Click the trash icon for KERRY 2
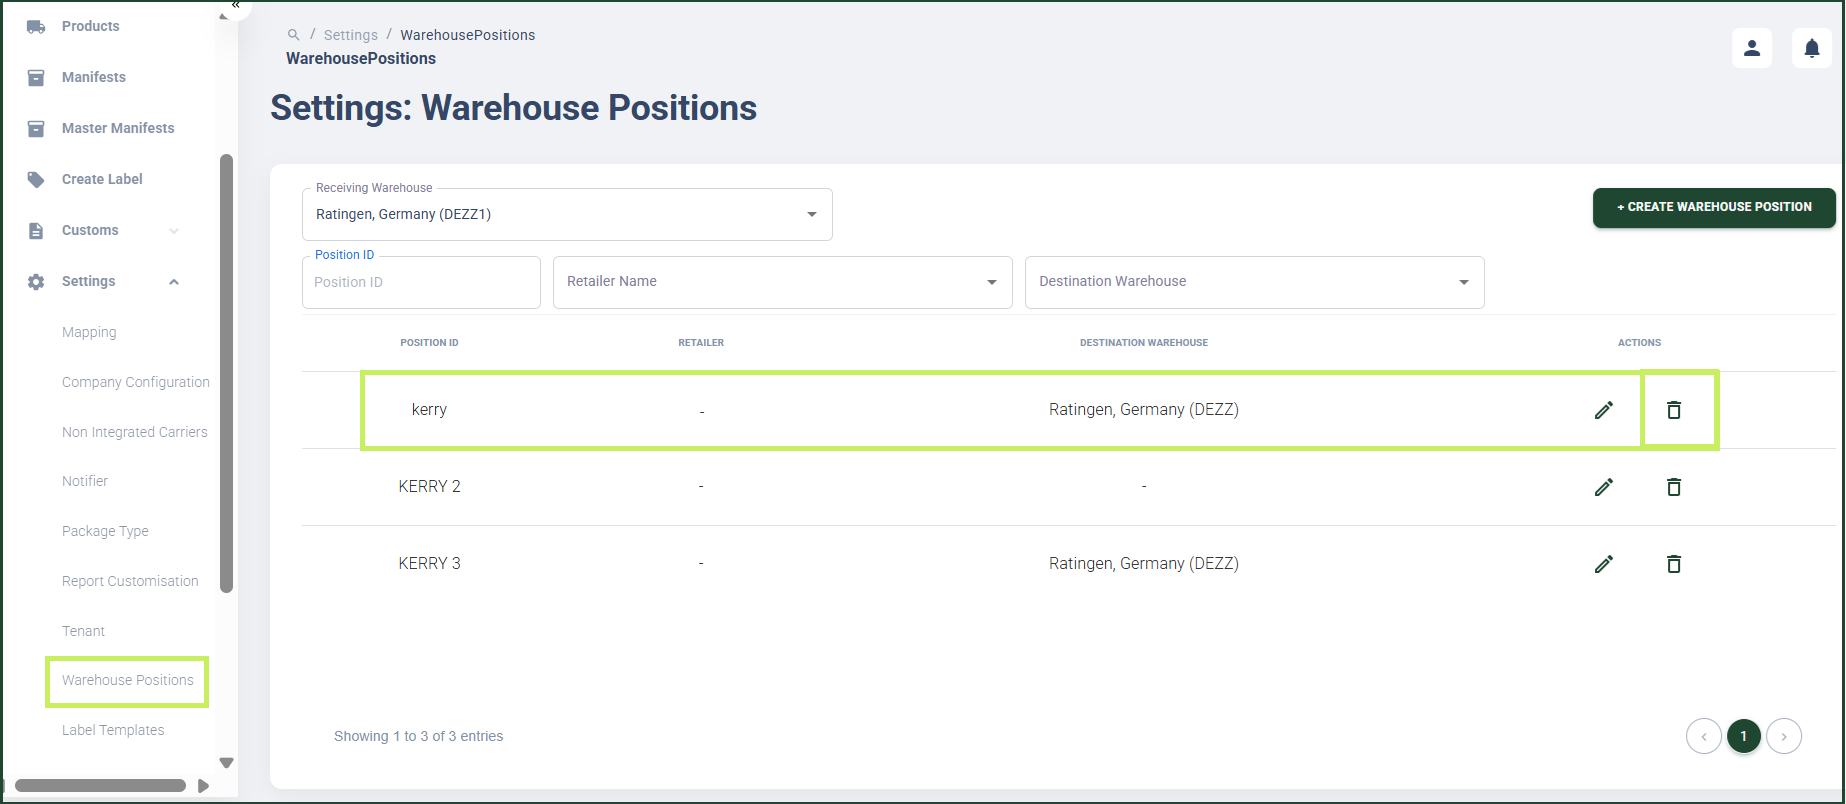The width and height of the screenshot is (1846, 804). click(1674, 487)
